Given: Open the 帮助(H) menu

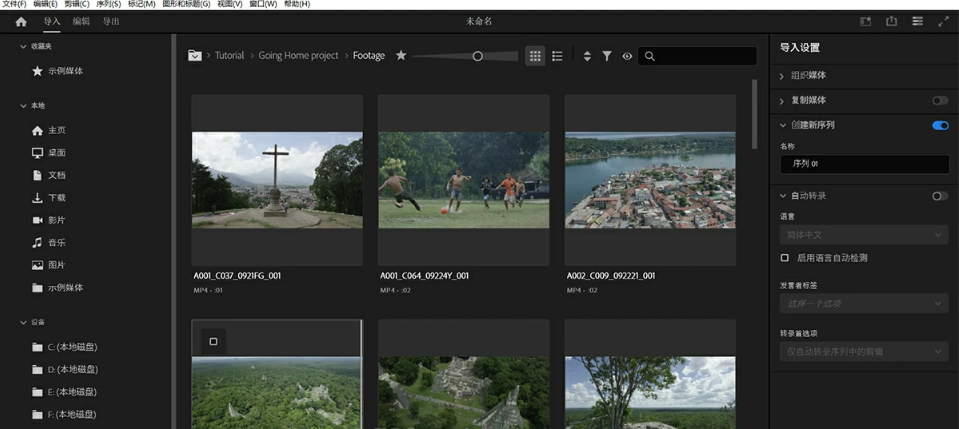Looking at the screenshot, I should click(x=297, y=4).
